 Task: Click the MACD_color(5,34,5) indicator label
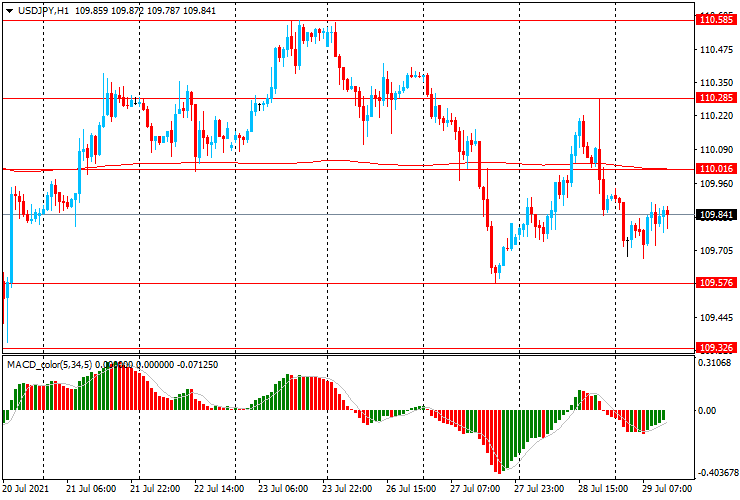coord(50,364)
